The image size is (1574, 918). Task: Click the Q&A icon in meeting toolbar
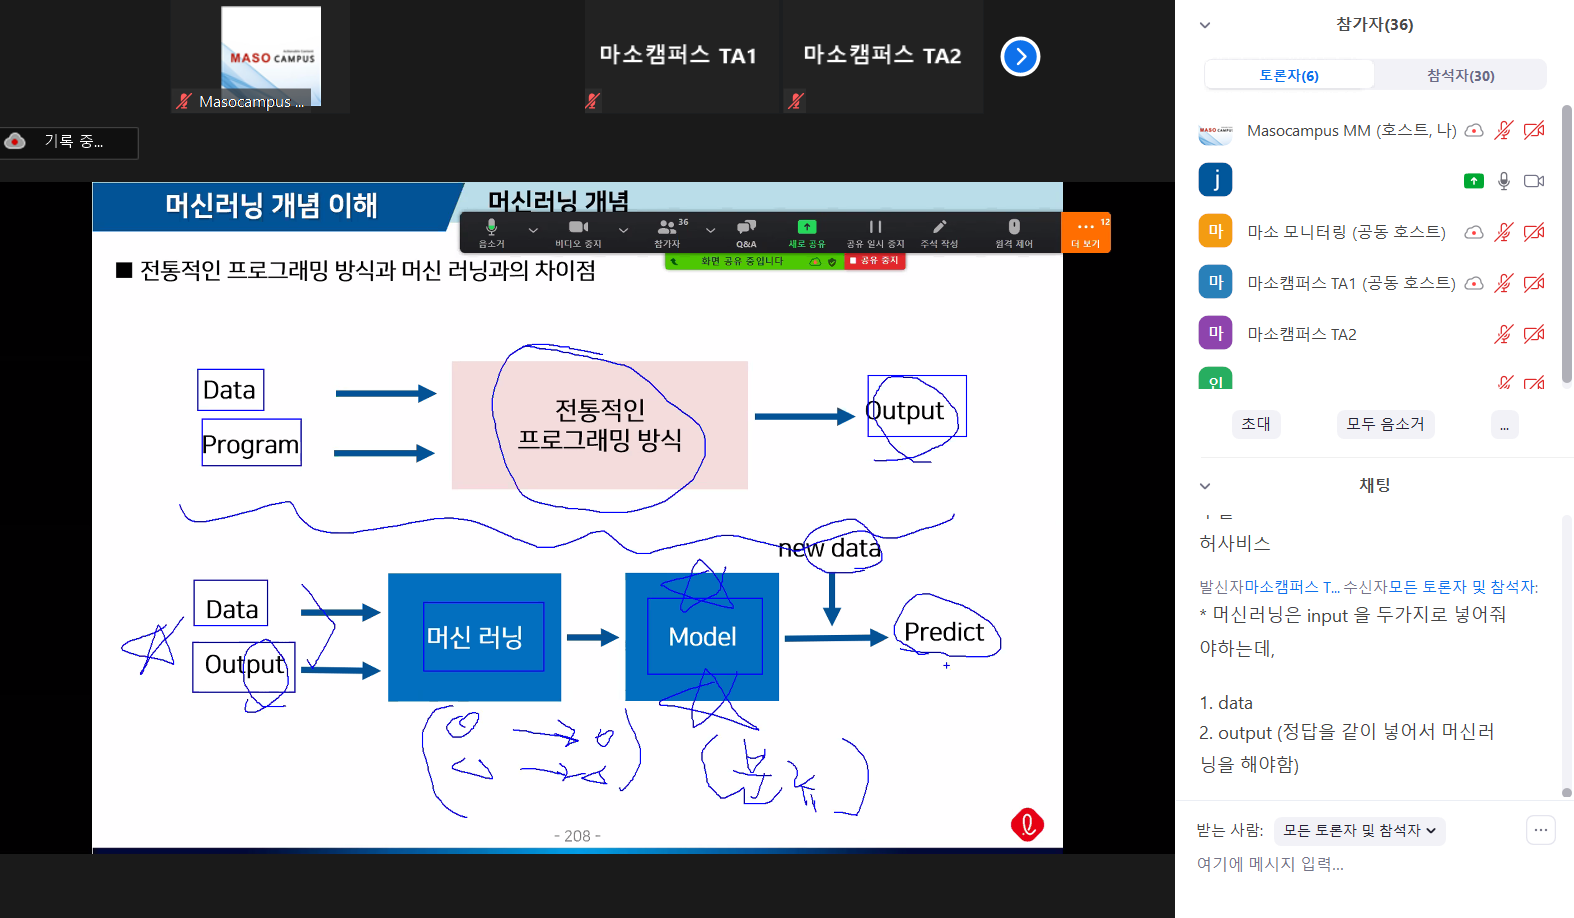click(746, 232)
